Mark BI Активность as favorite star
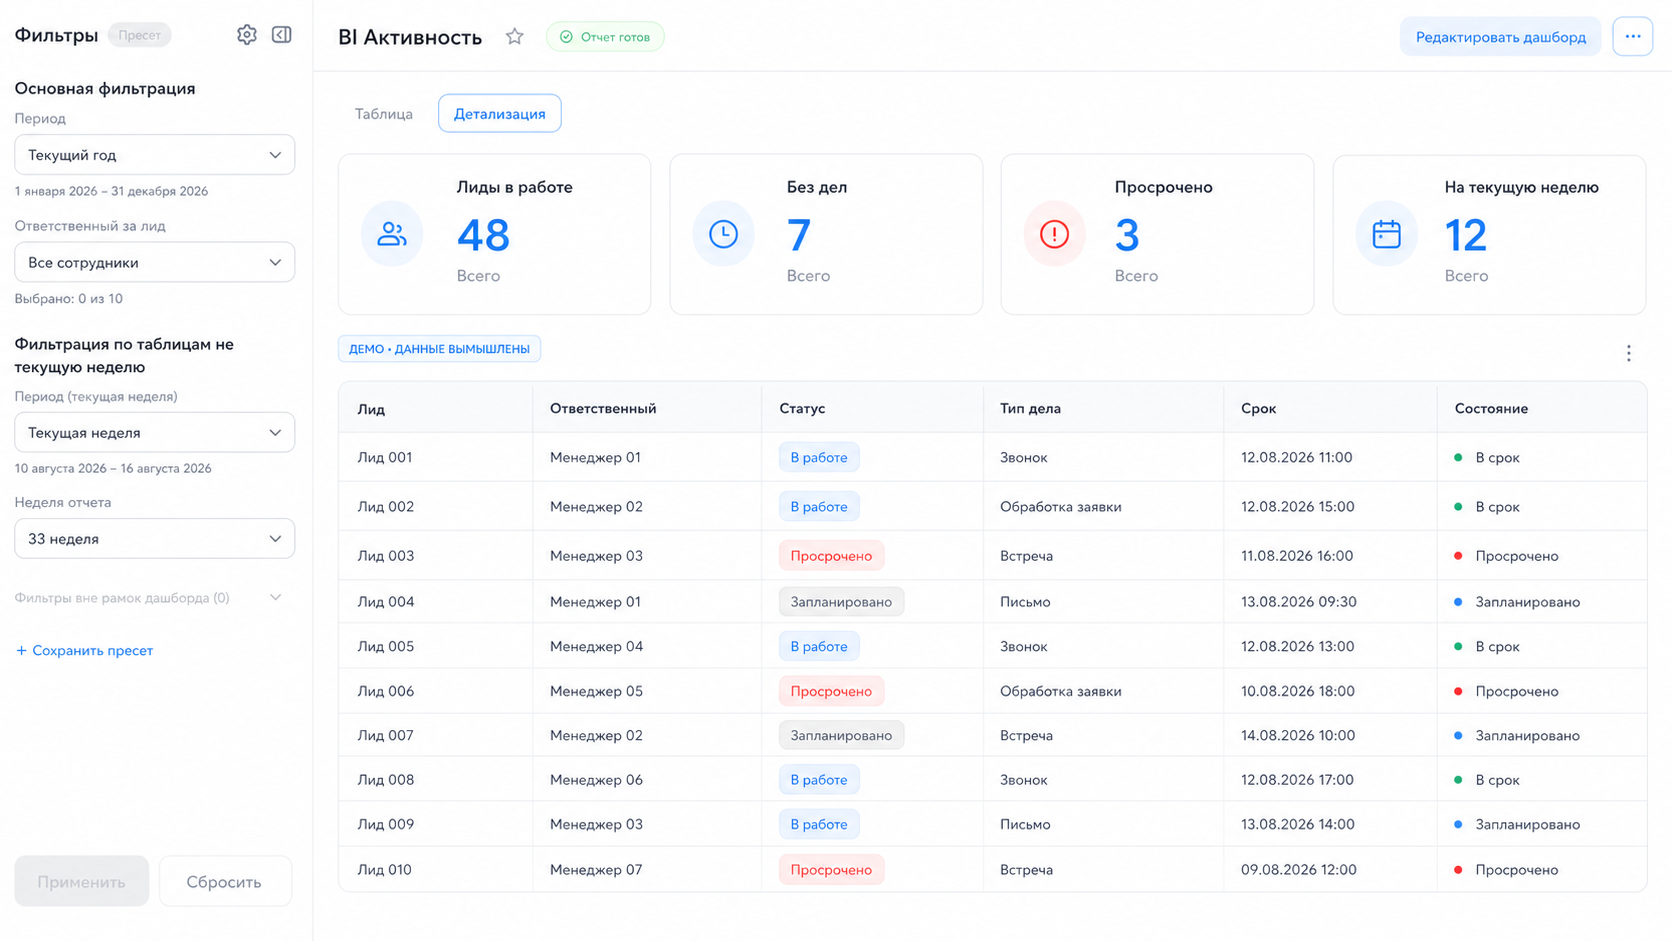Image resolution: width=1672 pixels, height=941 pixels. [x=514, y=37]
